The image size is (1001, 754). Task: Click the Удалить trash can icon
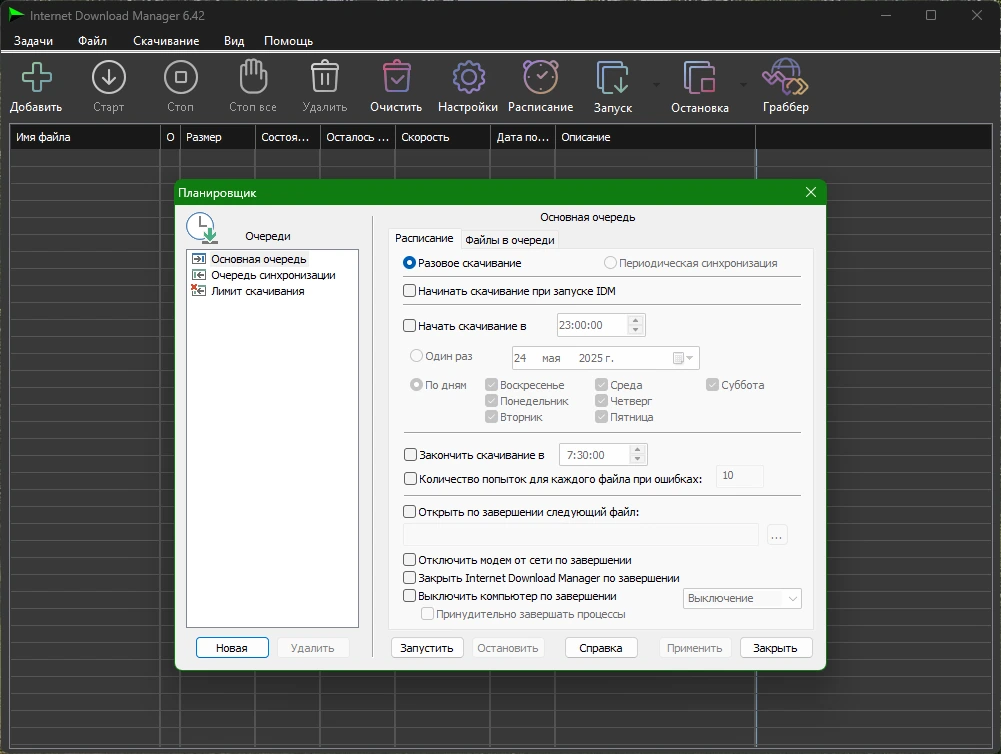click(325, 77)
